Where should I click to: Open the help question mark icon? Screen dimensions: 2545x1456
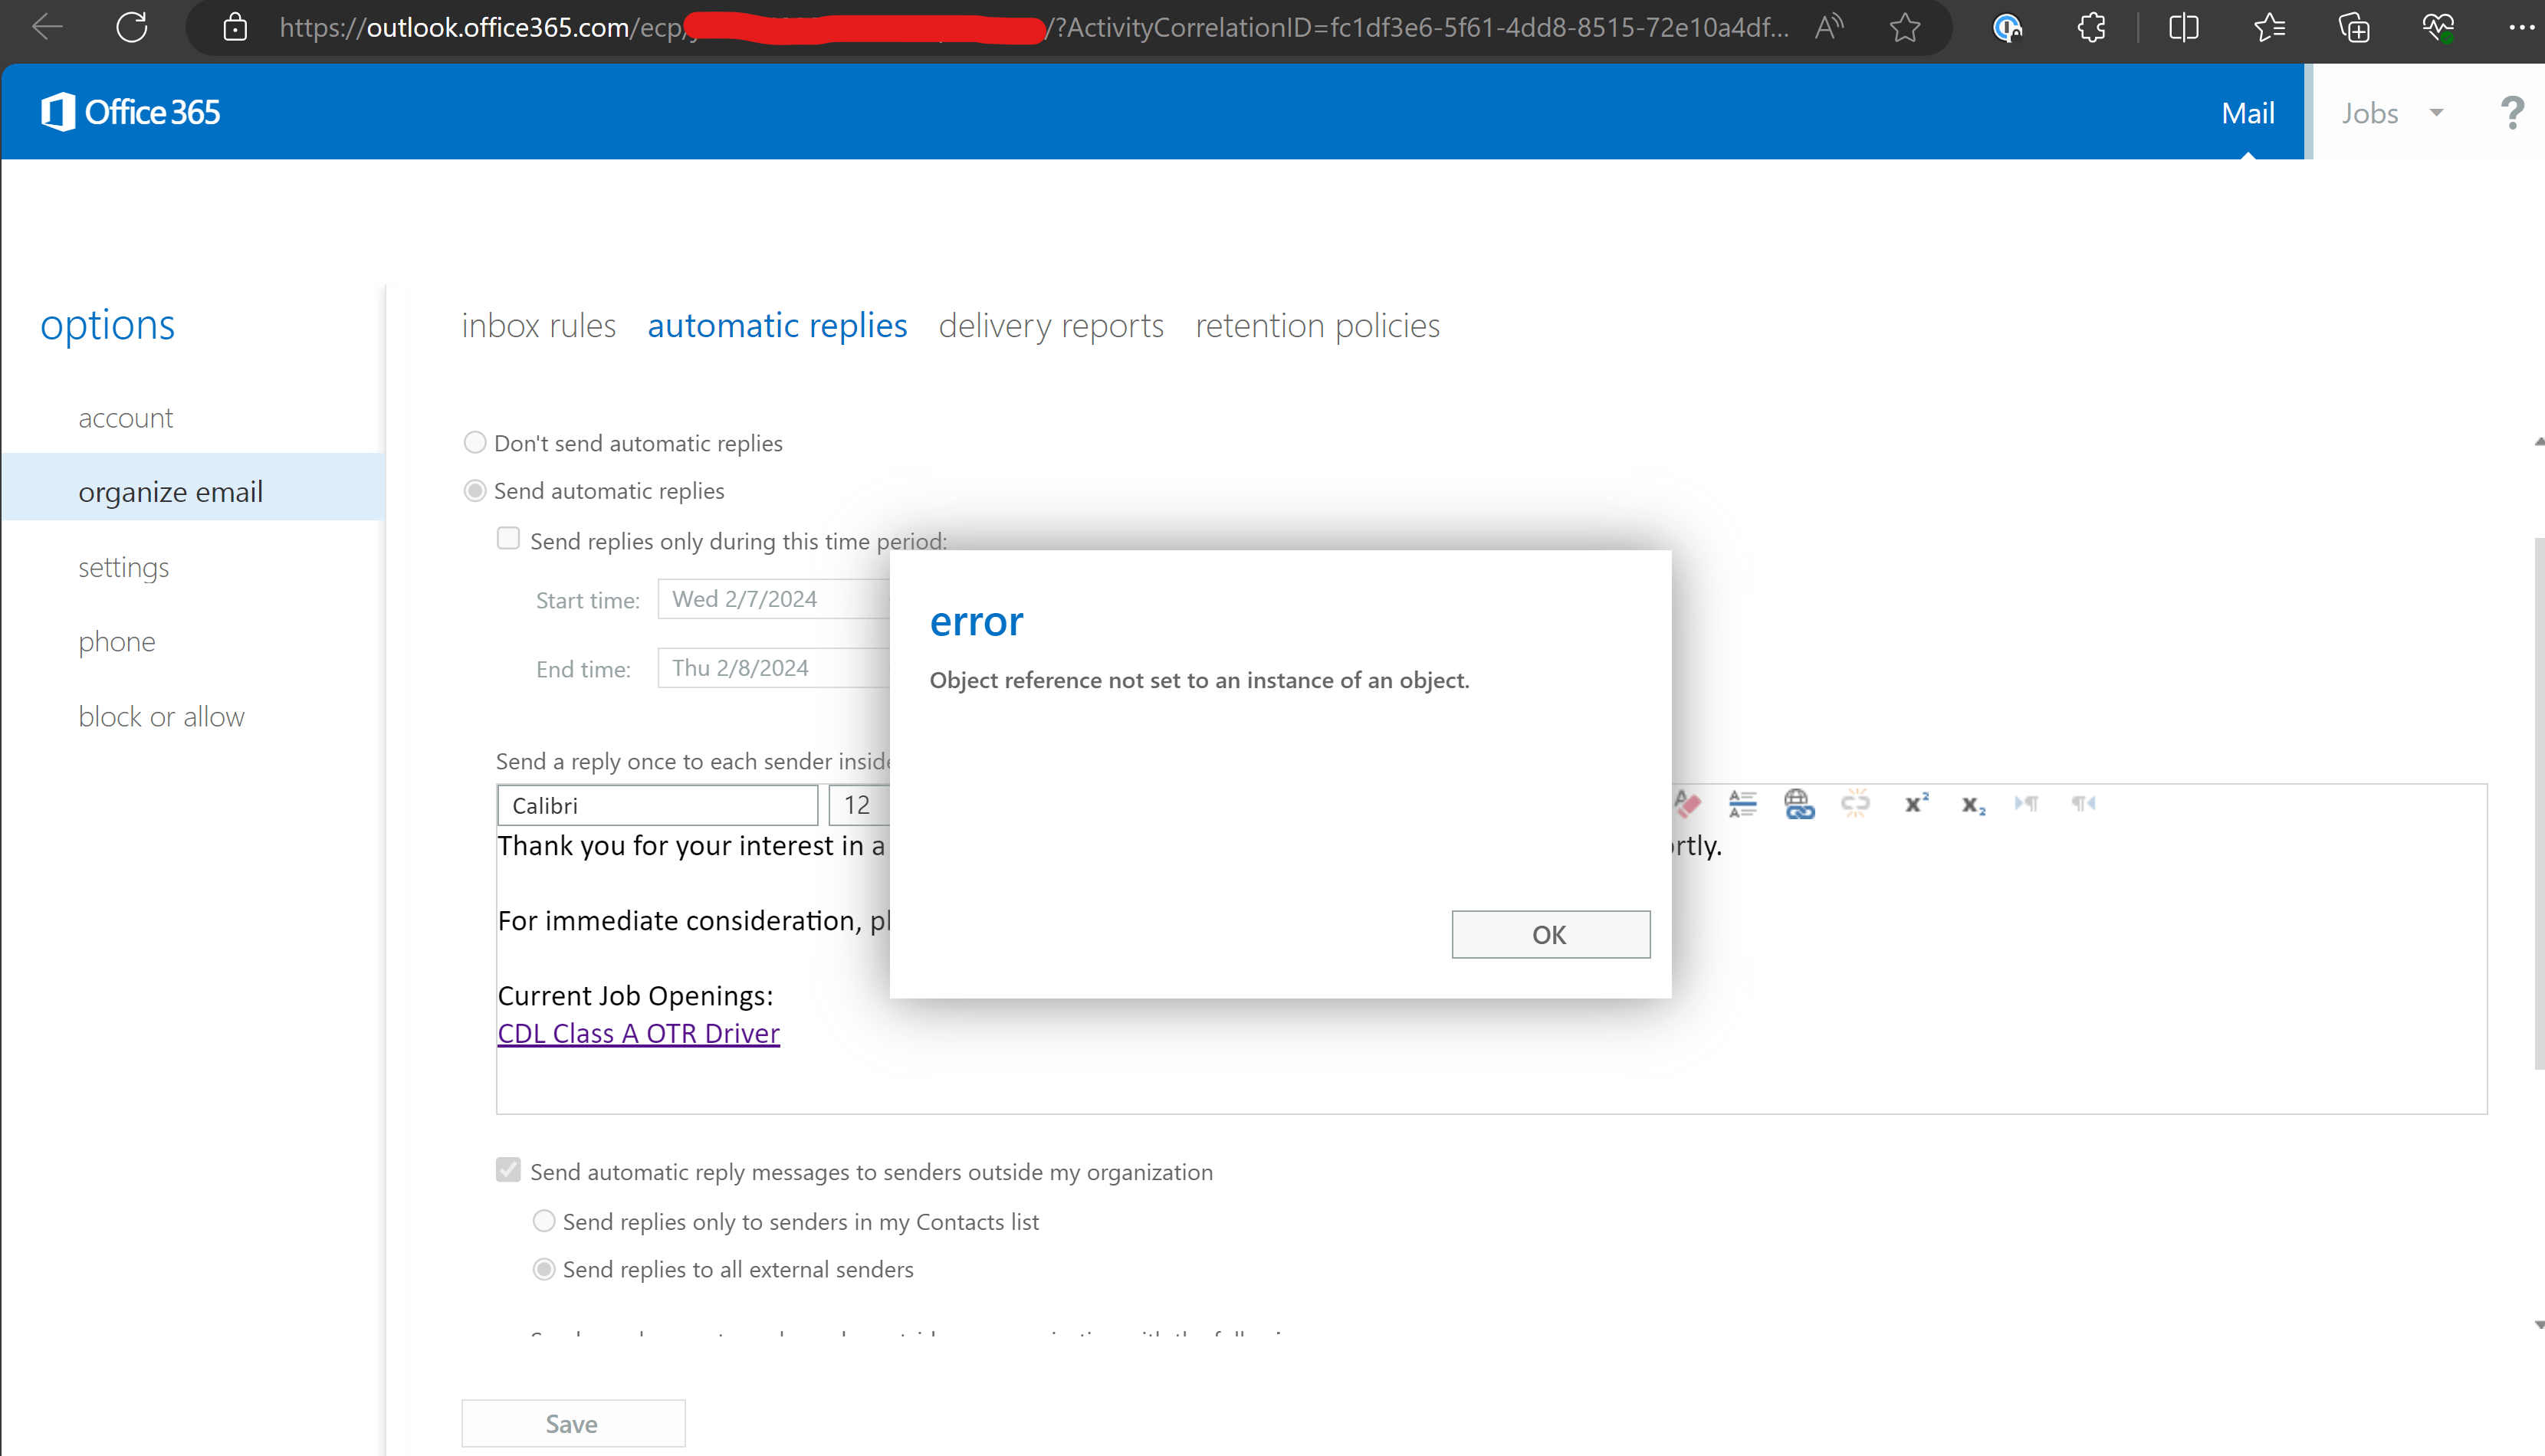coord(2511,113)
